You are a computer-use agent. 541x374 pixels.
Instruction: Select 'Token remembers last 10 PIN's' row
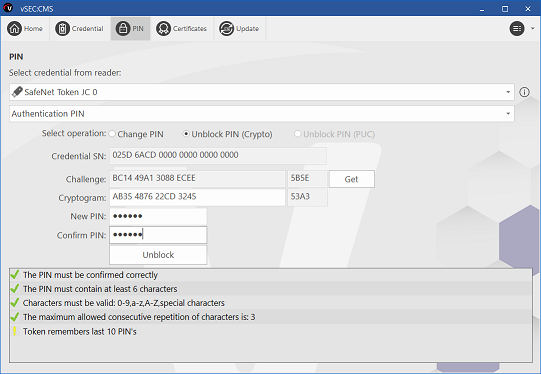(x=270, y=332)
